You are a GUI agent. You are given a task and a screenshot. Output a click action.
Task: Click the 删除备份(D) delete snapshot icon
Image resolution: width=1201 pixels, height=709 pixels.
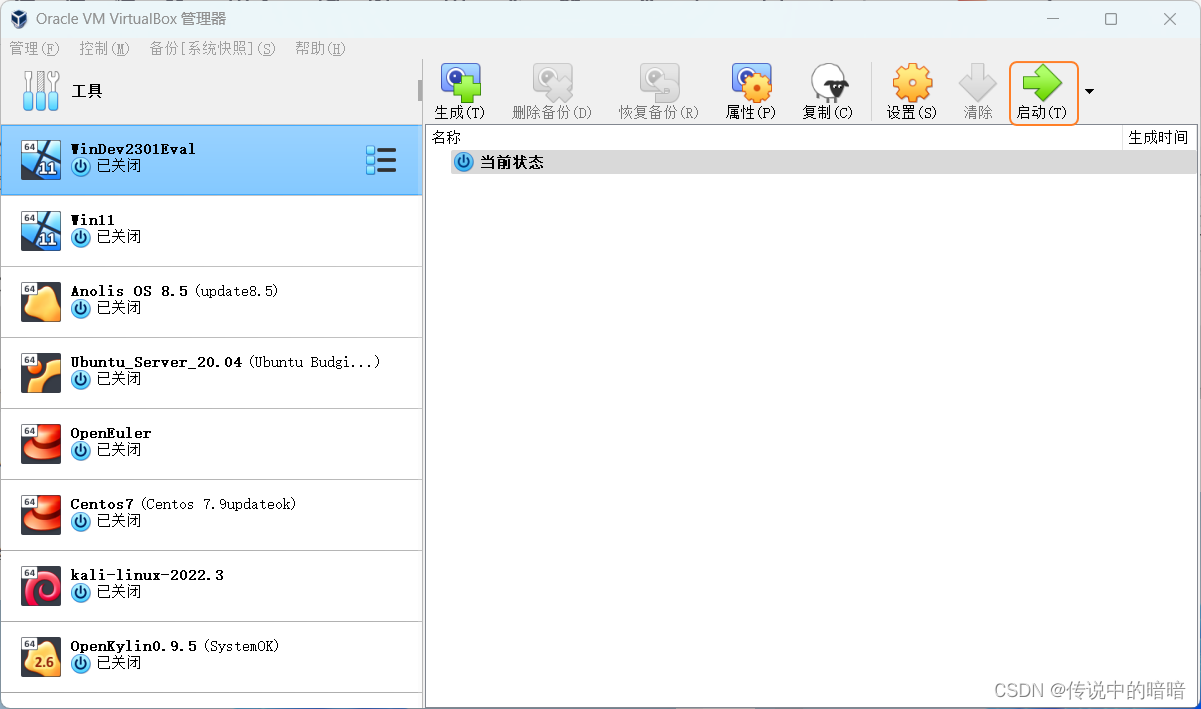click(552, 82)
